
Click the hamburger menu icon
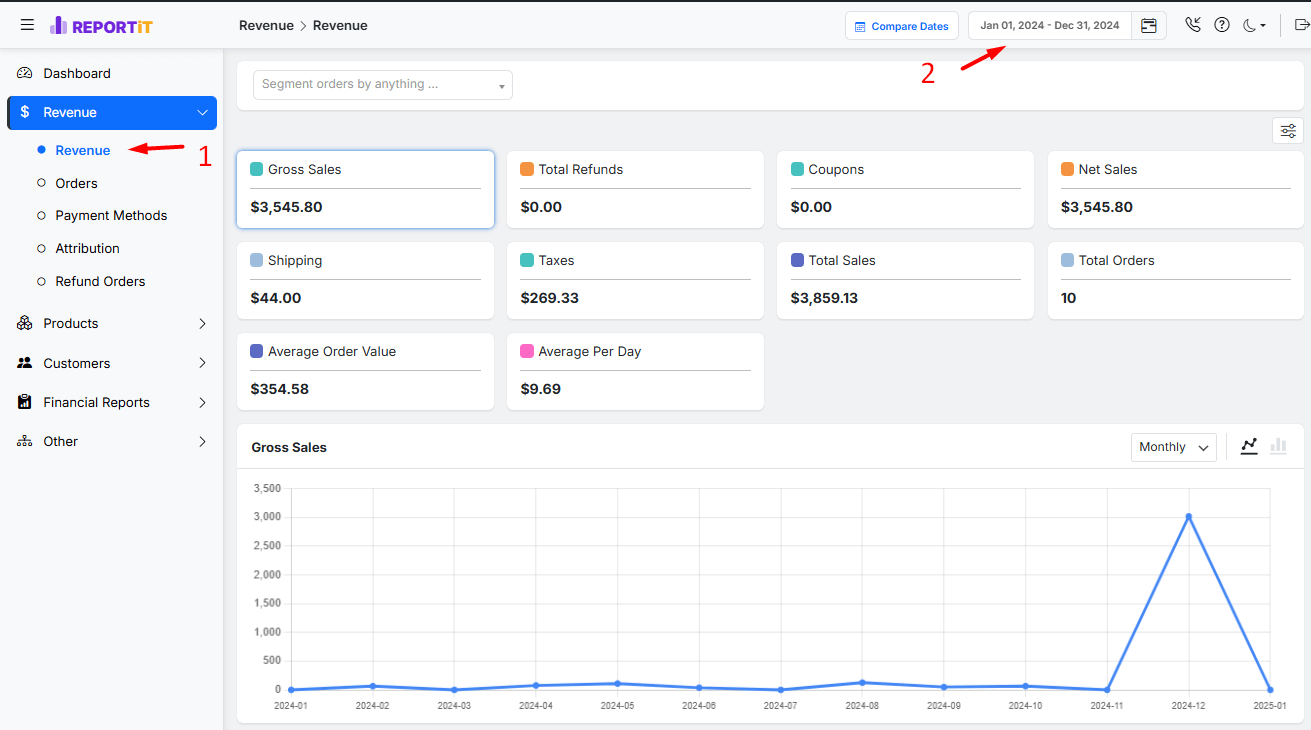click(x=27, y=25)
